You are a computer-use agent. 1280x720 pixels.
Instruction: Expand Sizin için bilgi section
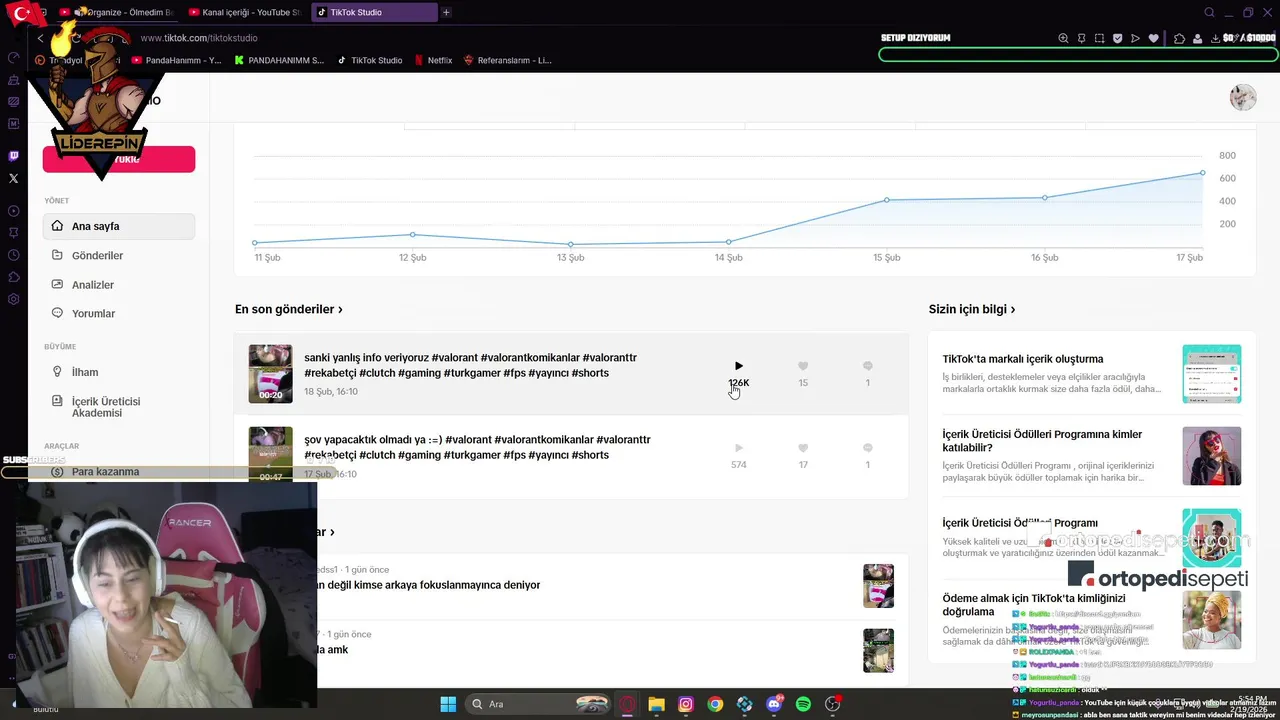click(x=972, y=310)
